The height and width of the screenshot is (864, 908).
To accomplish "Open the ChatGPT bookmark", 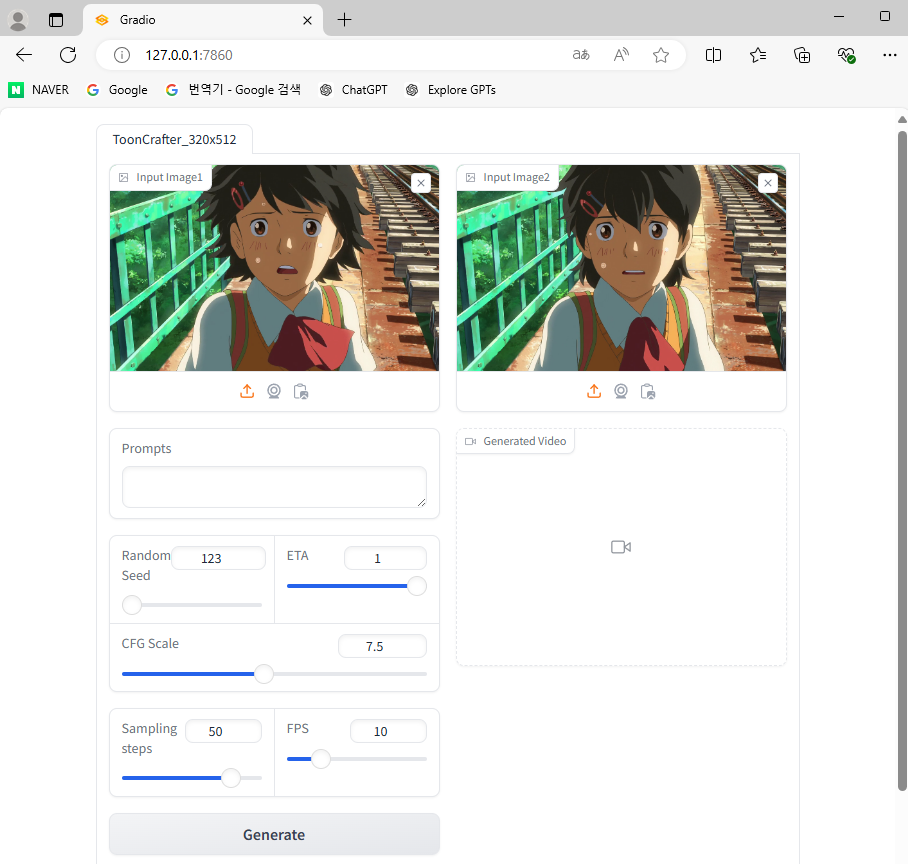I will coord(353,90).
